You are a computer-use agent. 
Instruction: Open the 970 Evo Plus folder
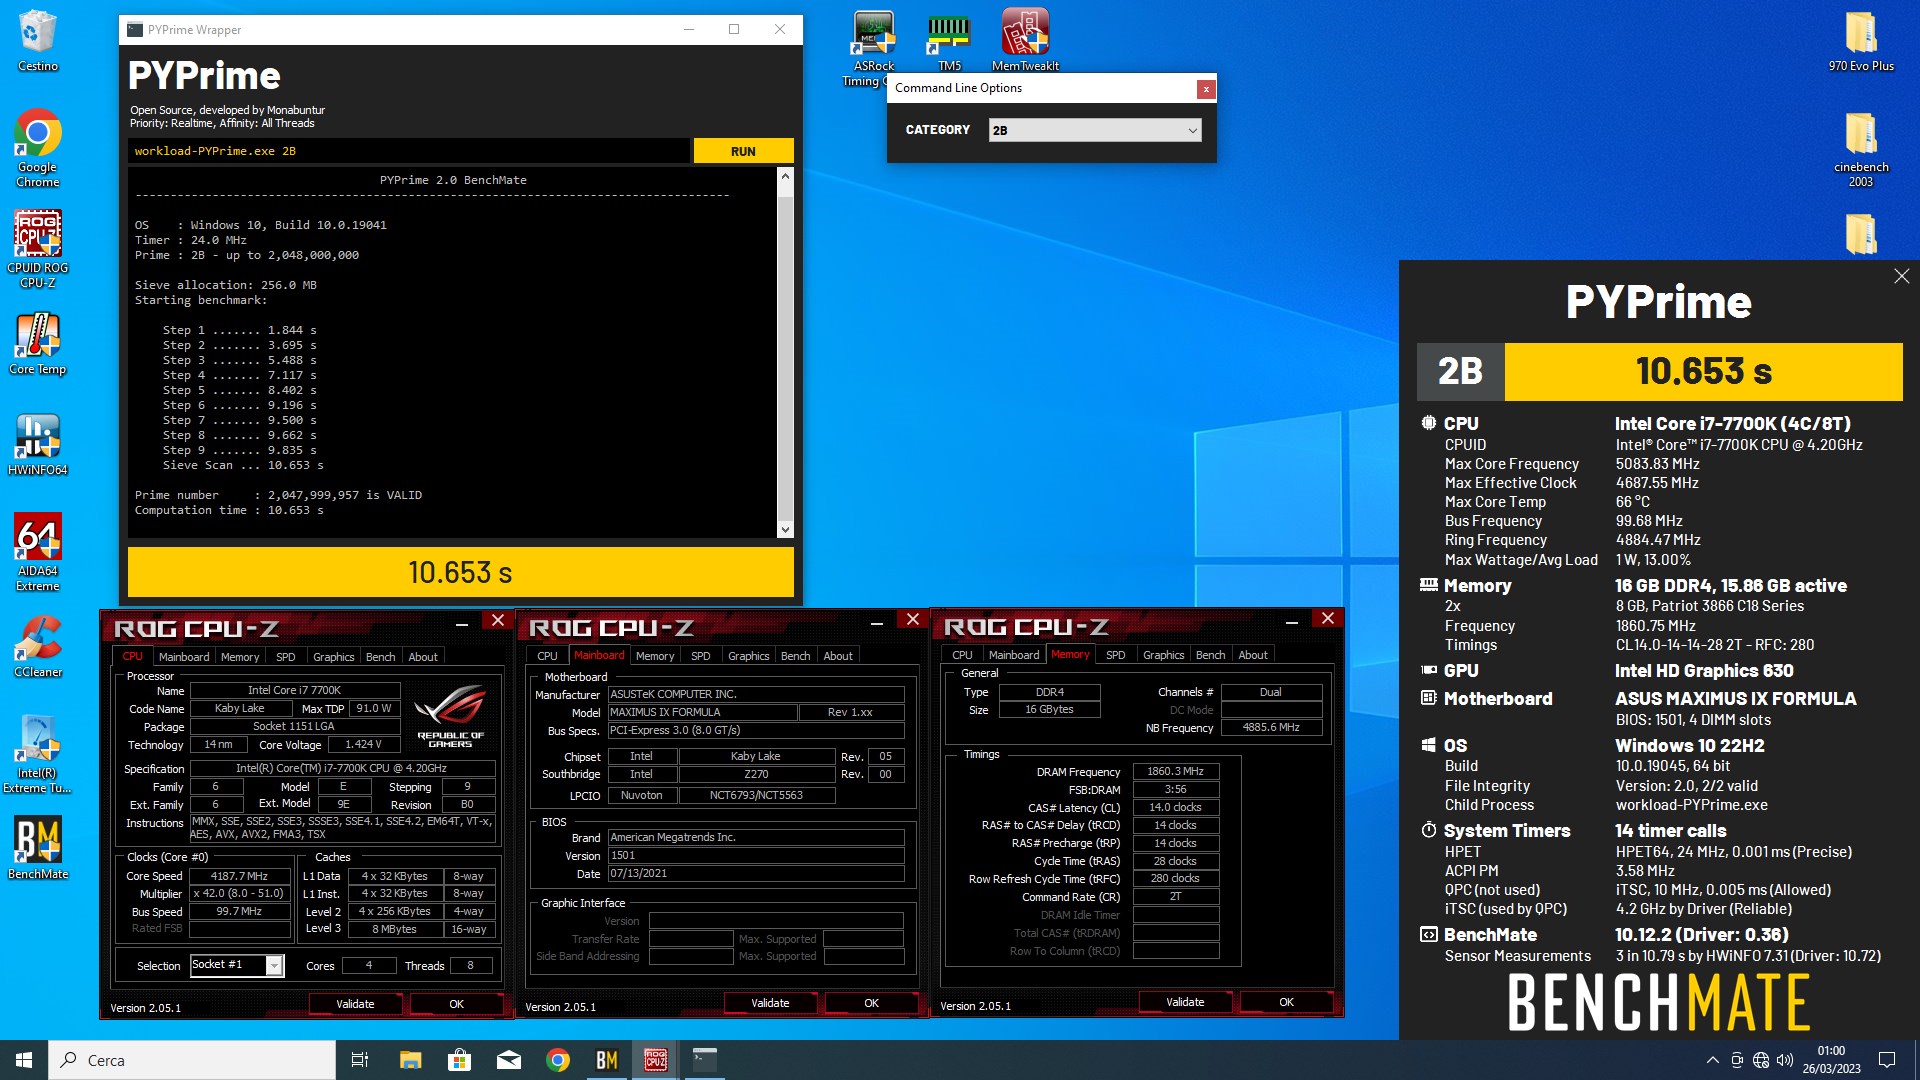[x=1861, y=40]
